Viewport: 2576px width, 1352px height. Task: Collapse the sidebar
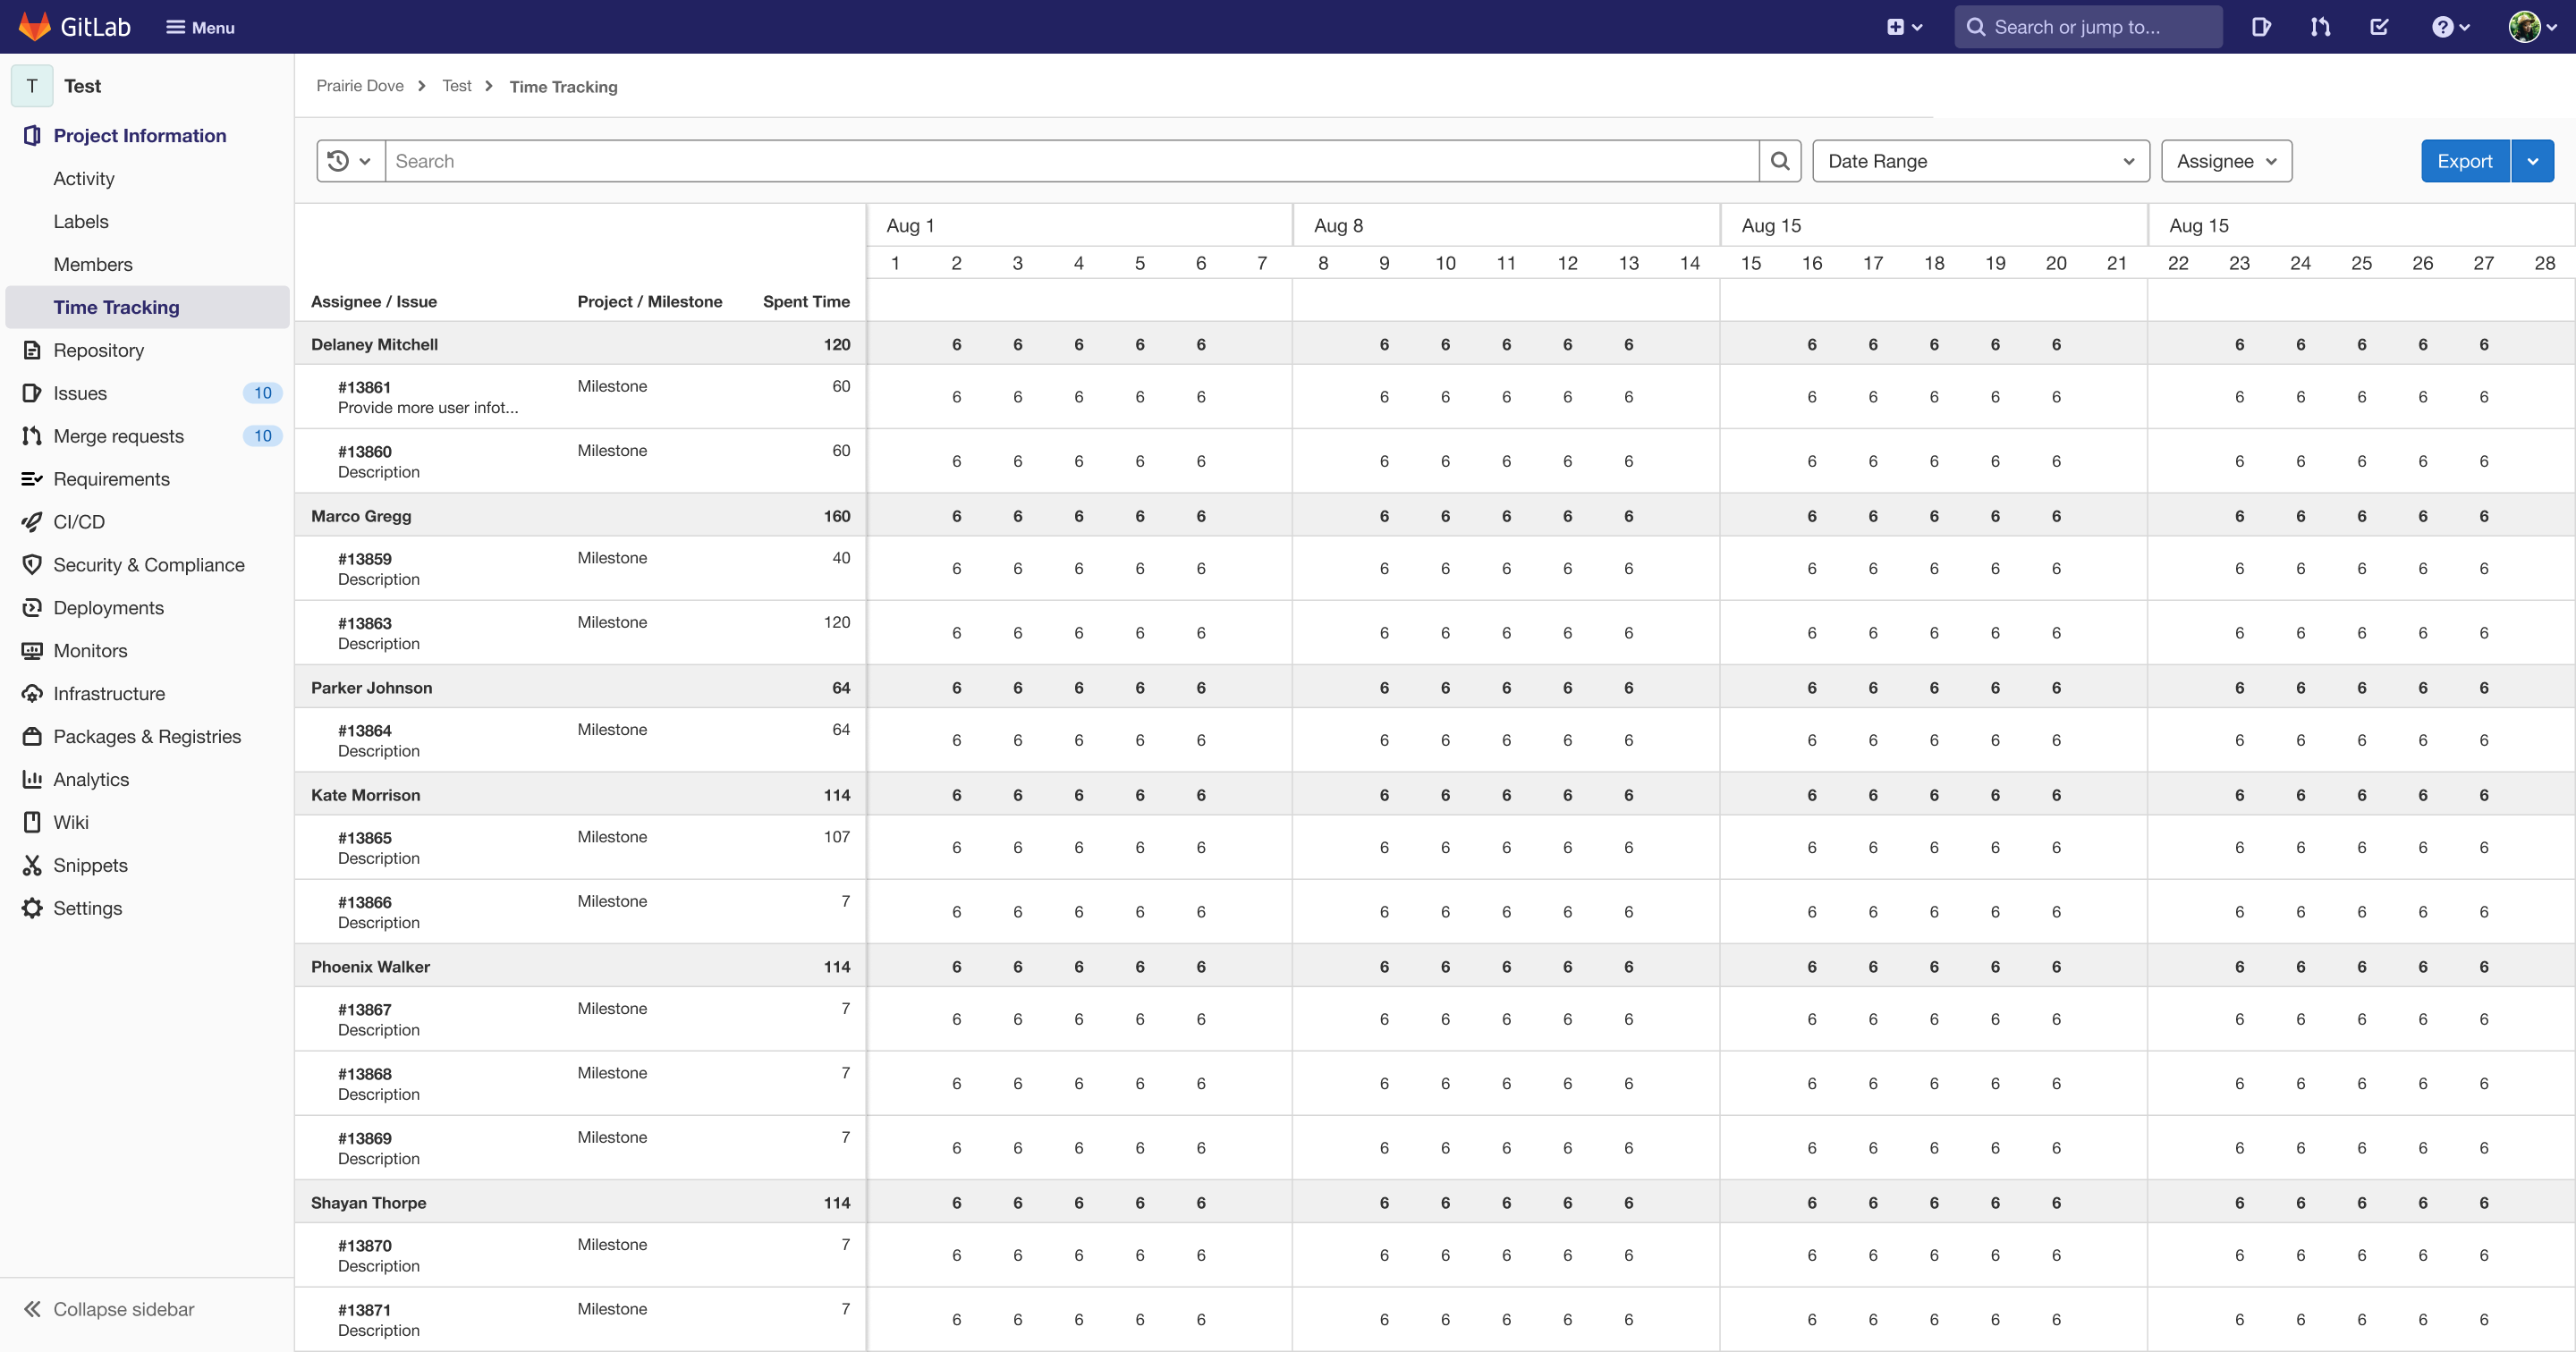110,1309
